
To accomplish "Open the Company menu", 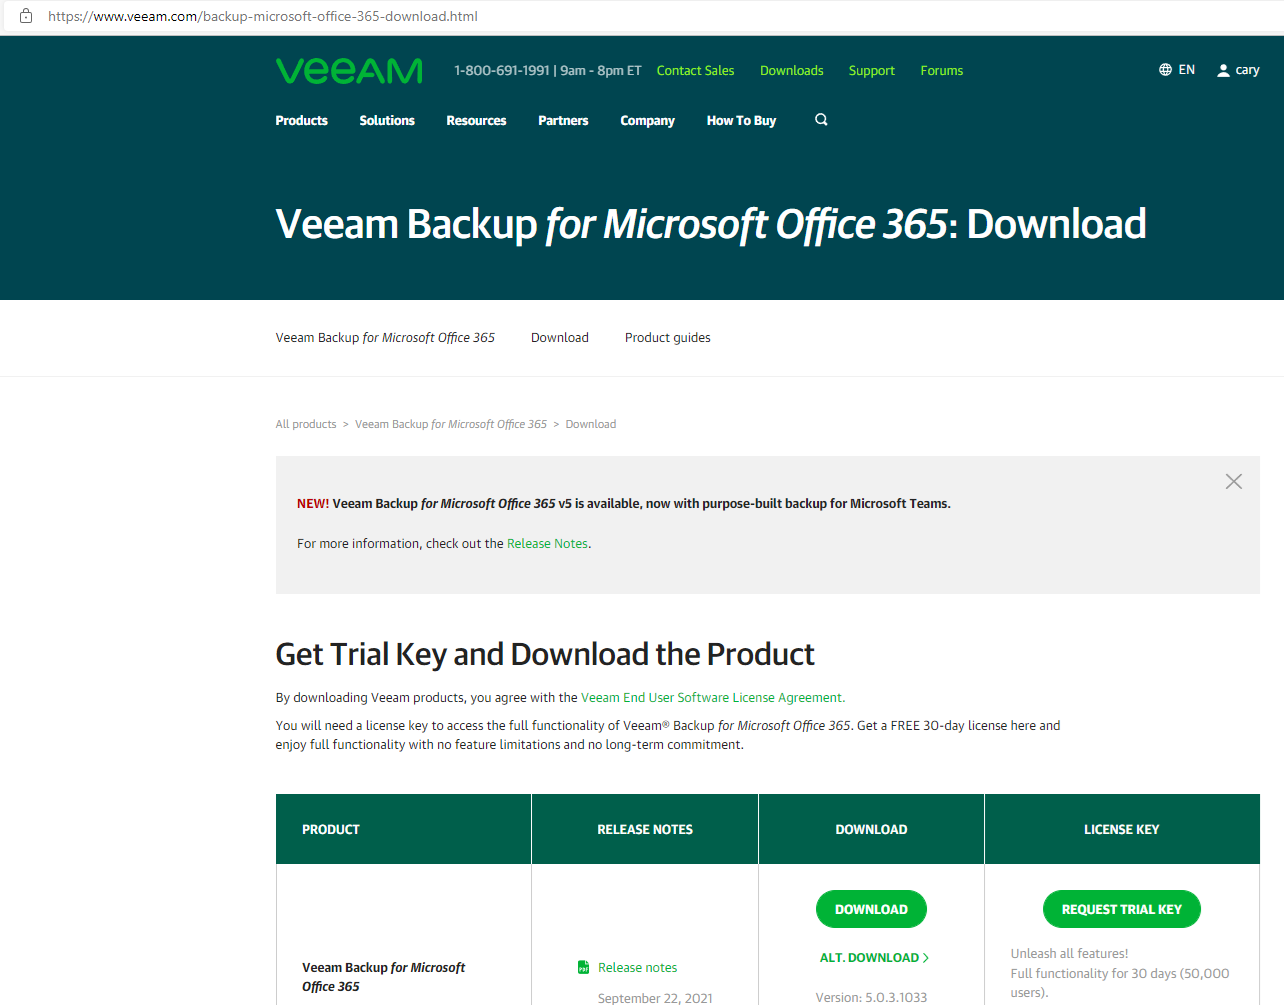I will pos(647,121).
